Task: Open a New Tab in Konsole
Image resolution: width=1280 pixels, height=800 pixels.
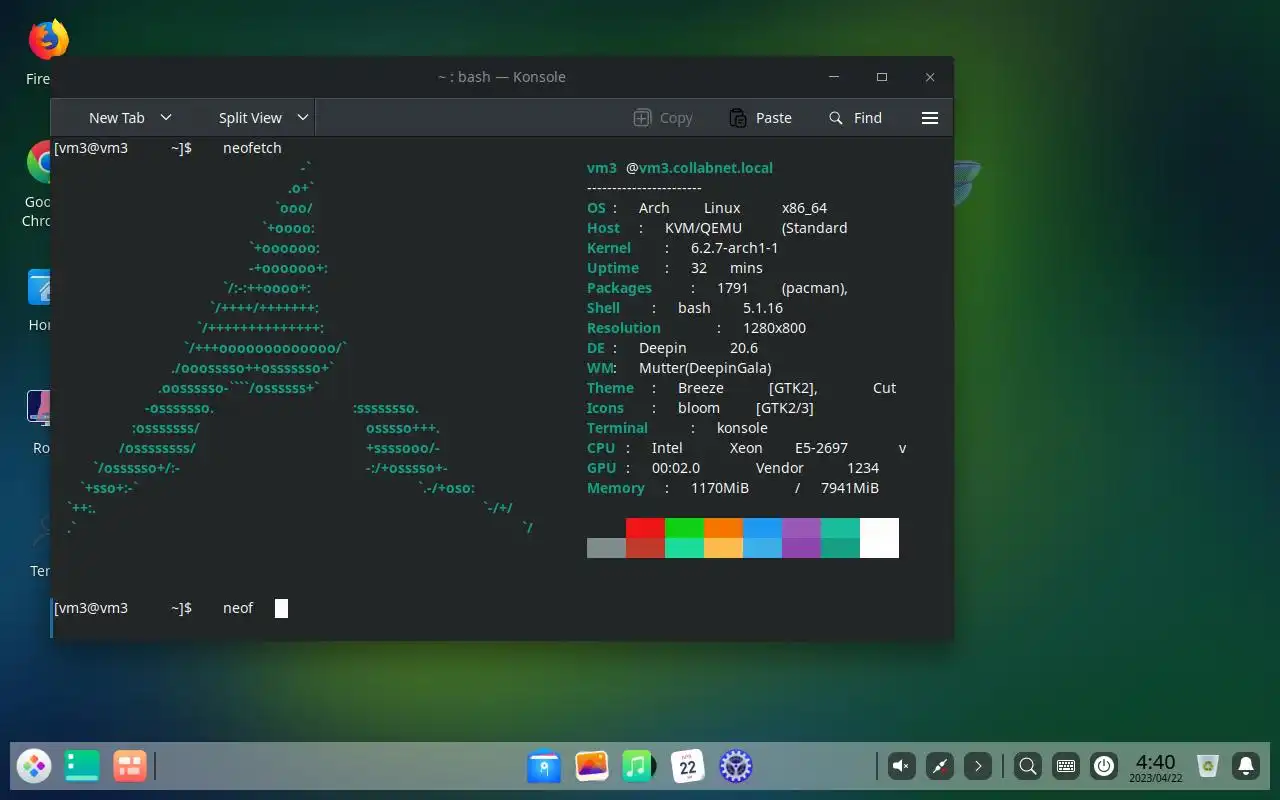Action: (x=116, y=118)
